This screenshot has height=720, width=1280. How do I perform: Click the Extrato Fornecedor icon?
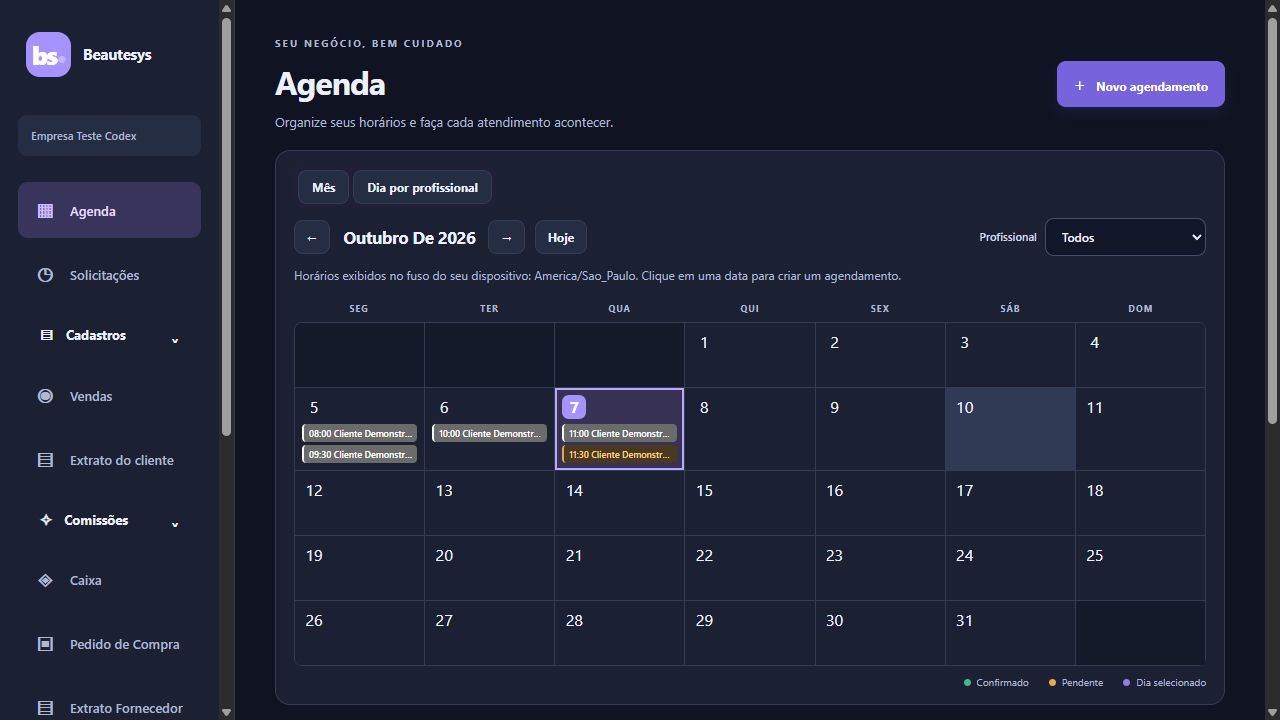45,708
